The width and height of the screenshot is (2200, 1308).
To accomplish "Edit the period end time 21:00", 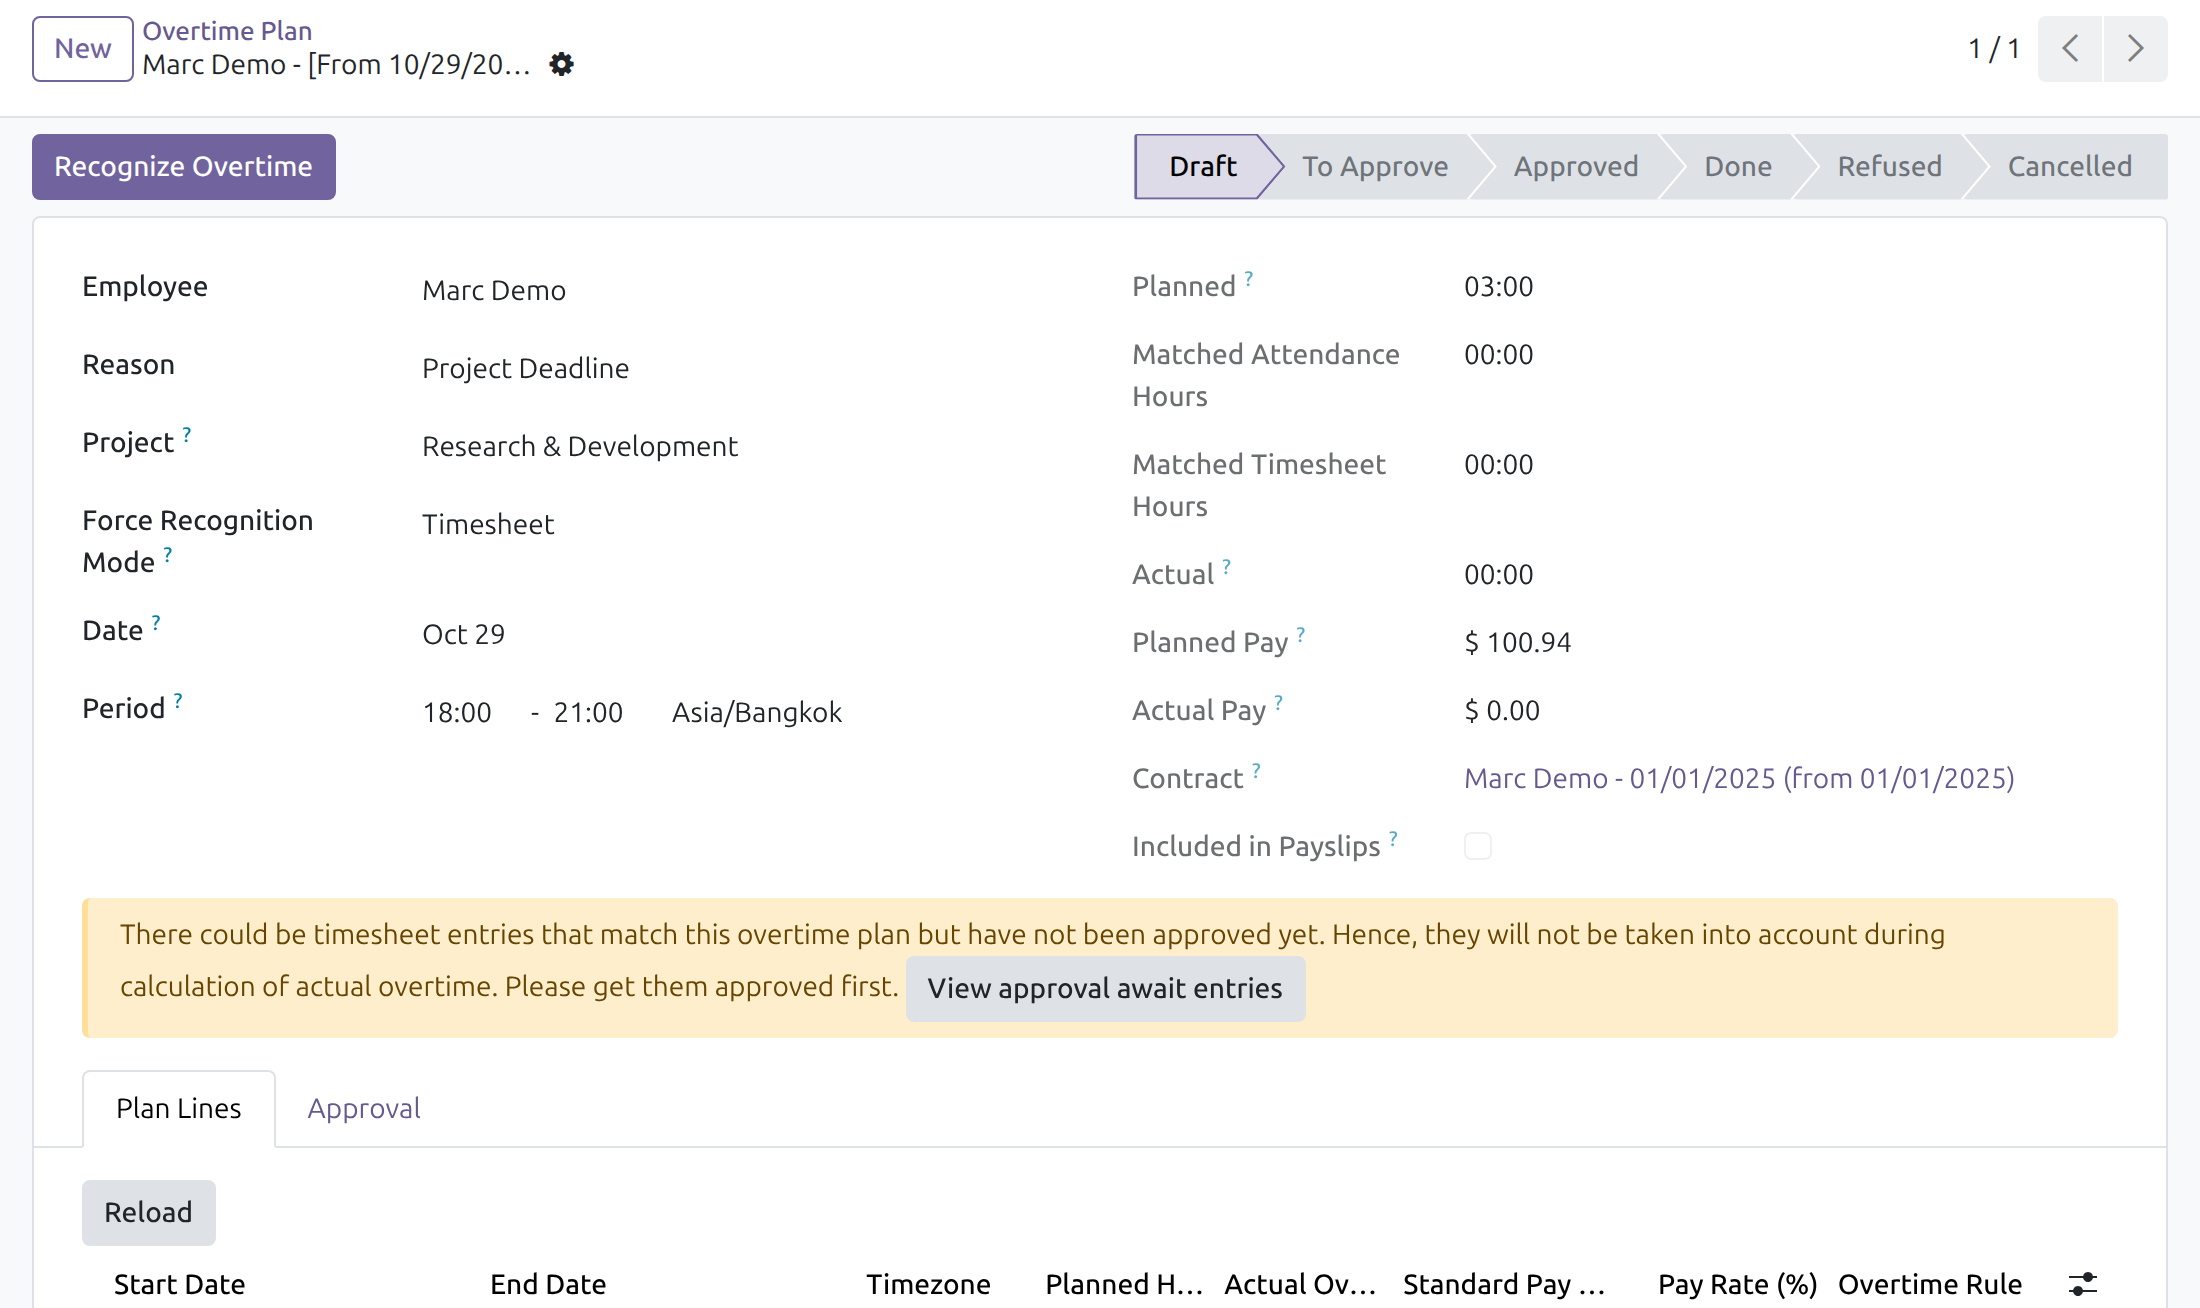I will (x=588, y=712).
